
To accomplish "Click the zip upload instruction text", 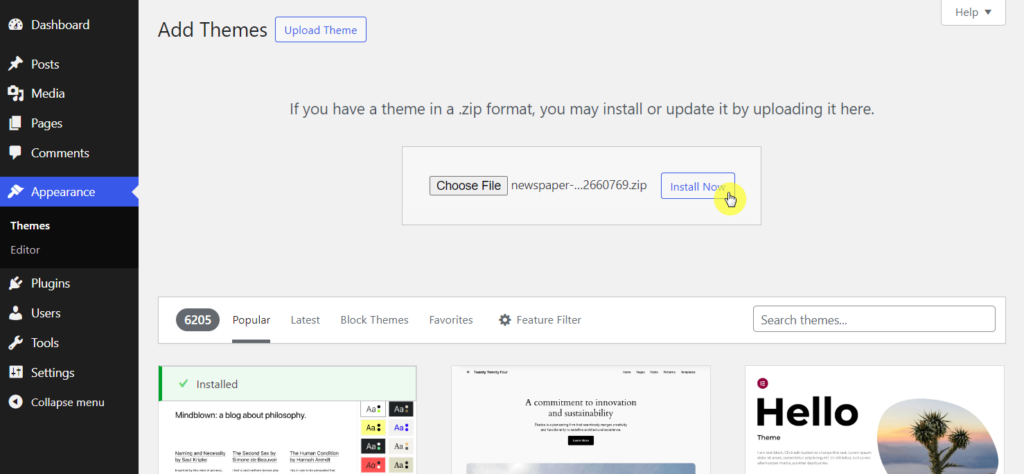I will pyautogui.click(x=582, y=109).
